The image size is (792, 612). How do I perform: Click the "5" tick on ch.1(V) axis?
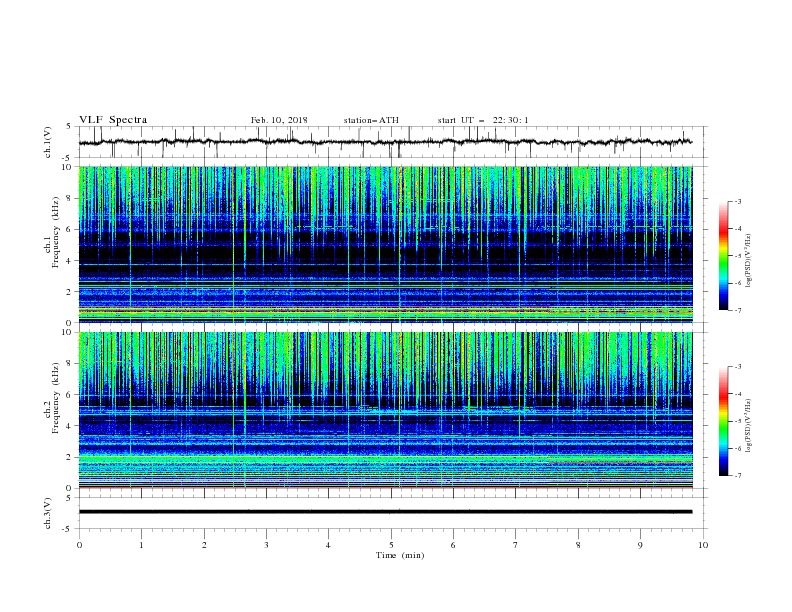point(69,127)
